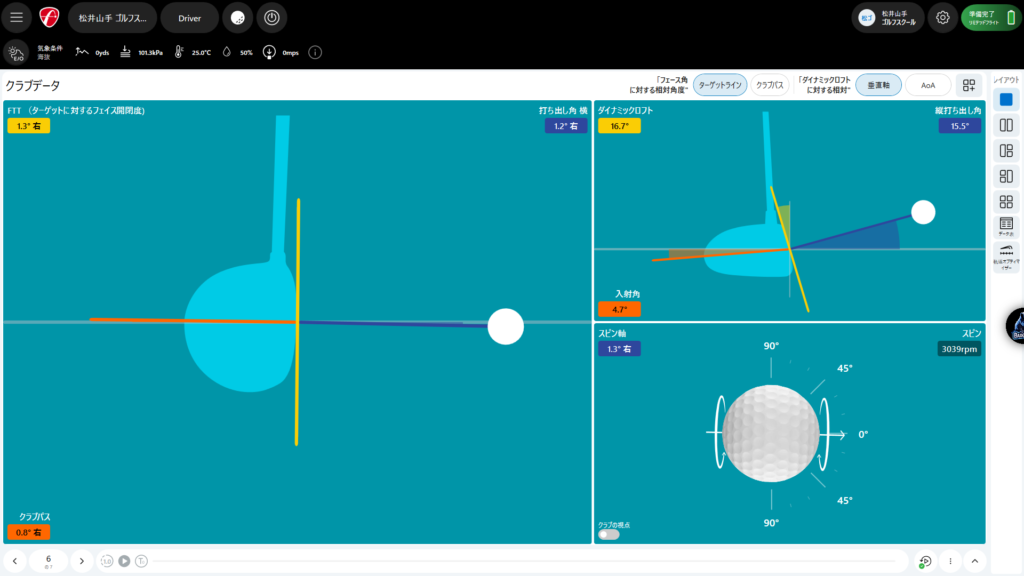
Task: Open the trajectory optimizer icon
Action: (x=1006, y=257)
